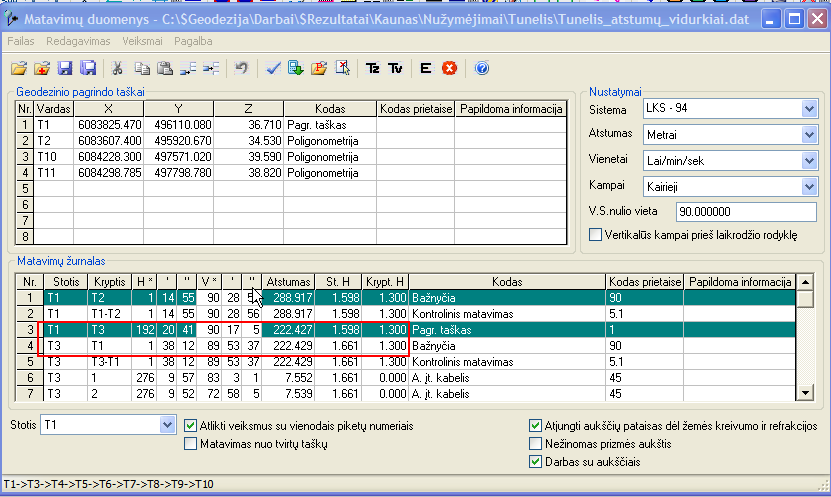
Task: Uncheck Darbas su aukščiais checkbox
Action: pyautogui.click(x=535, y=462)
